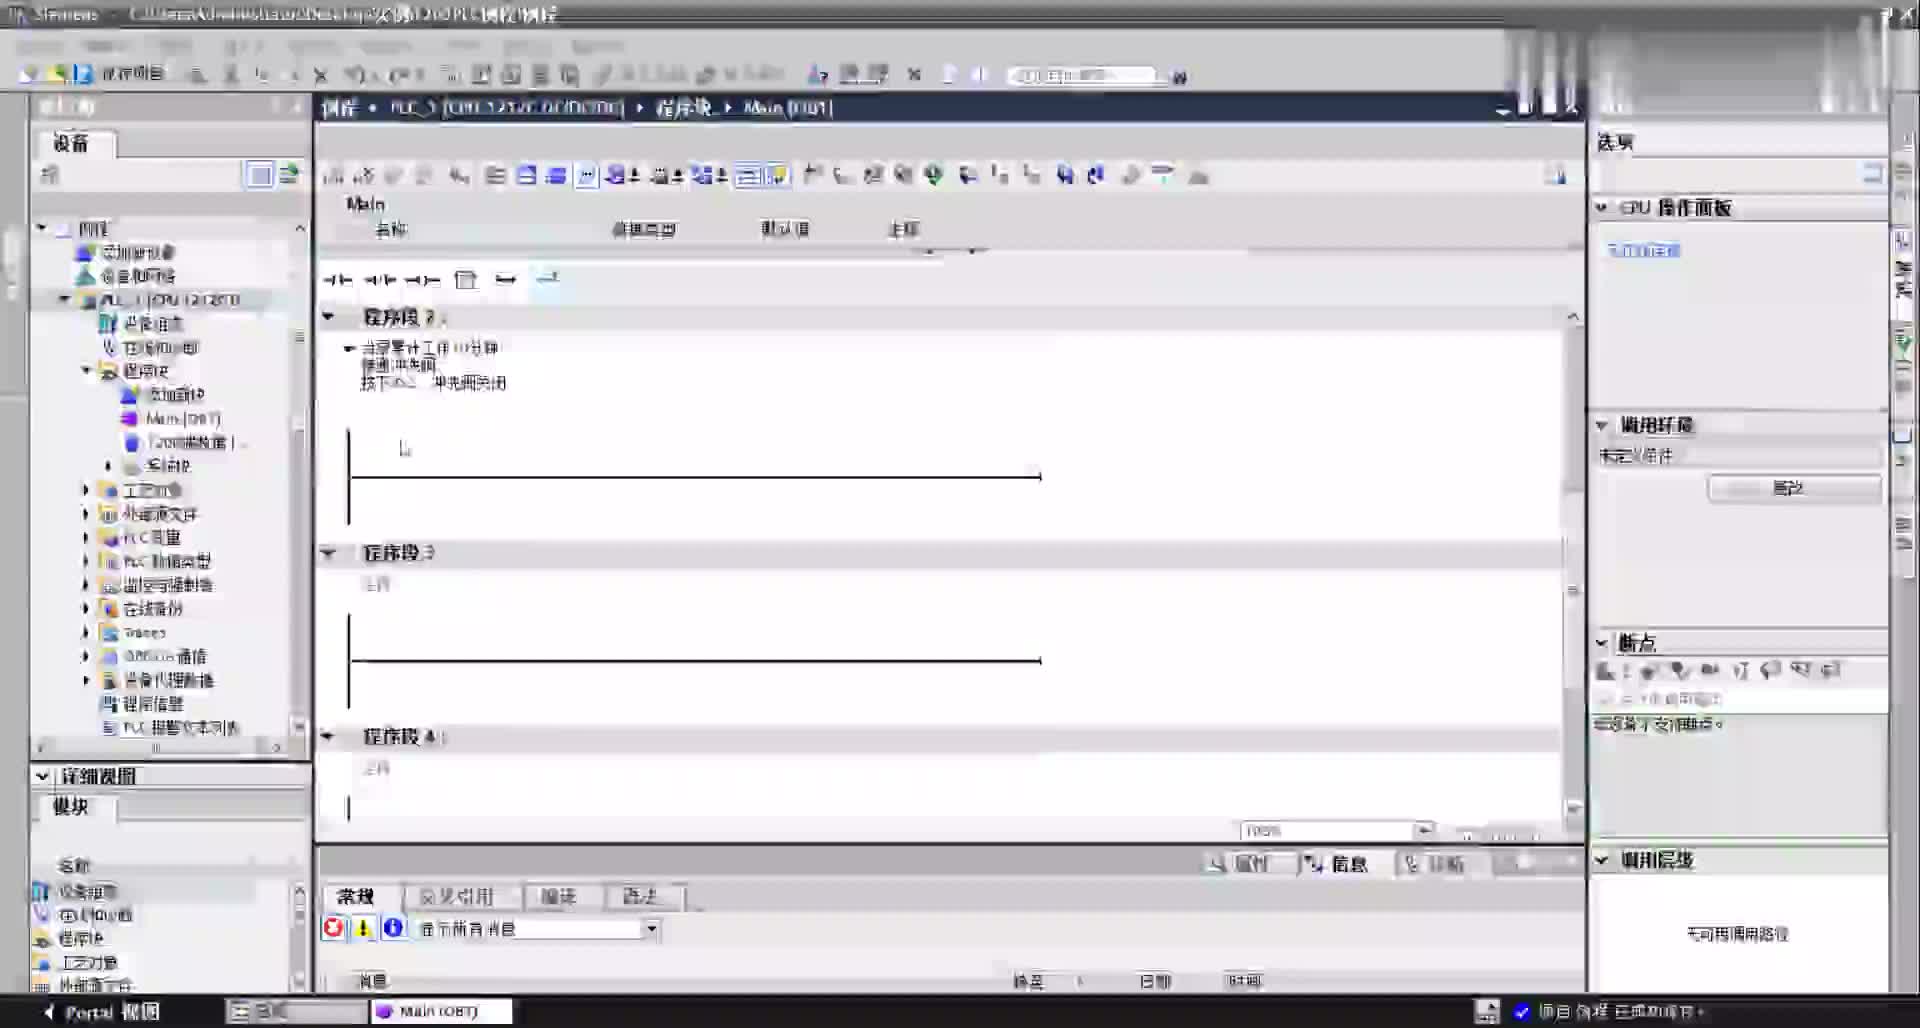Open the 常规 tab in inspector

356,897
